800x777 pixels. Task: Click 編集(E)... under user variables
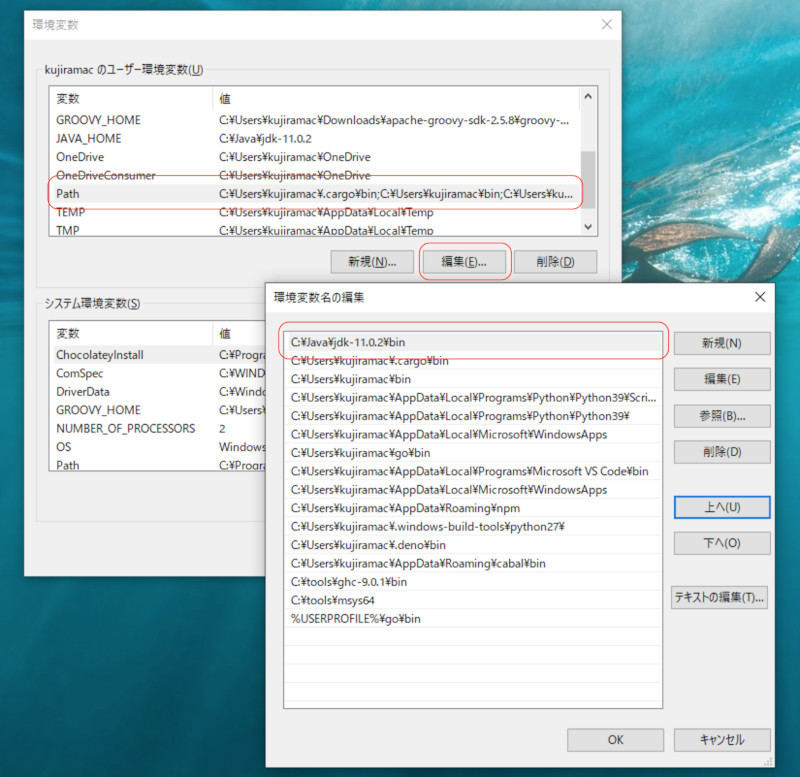coord(464,262)
